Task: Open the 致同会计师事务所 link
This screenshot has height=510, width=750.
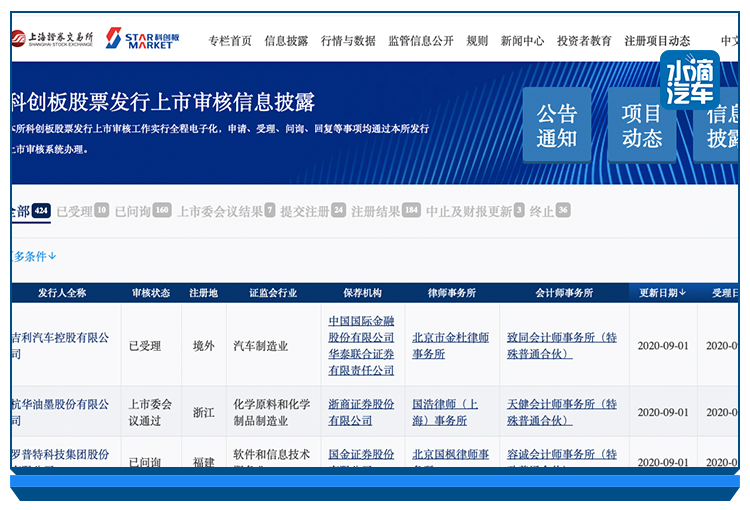Action: (562, 346)
